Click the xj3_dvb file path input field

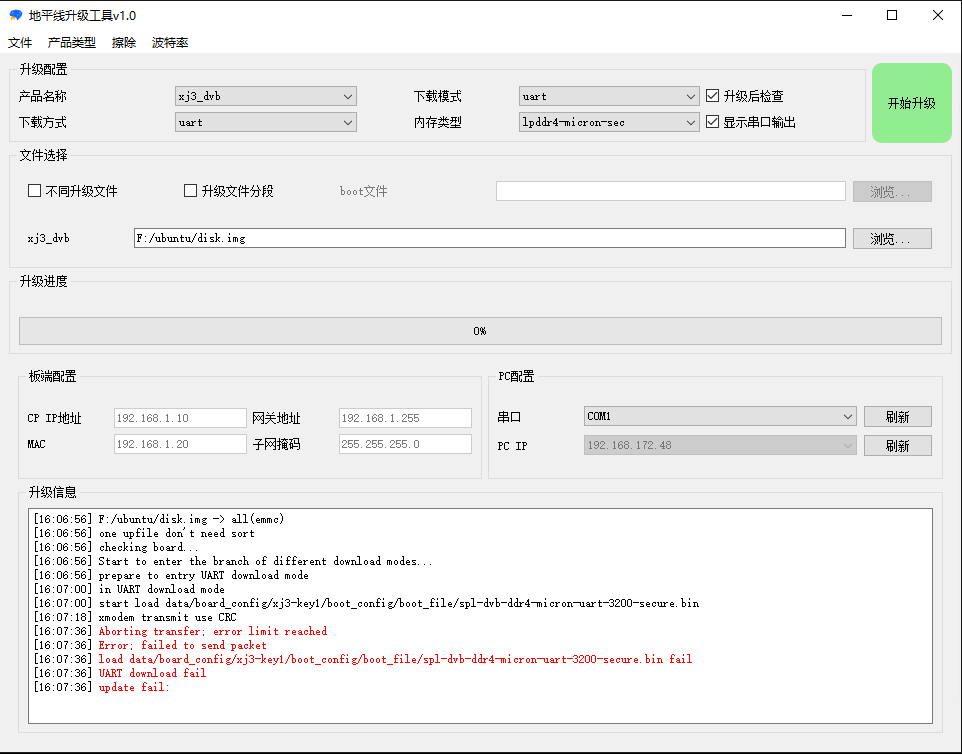pos(489,238)
